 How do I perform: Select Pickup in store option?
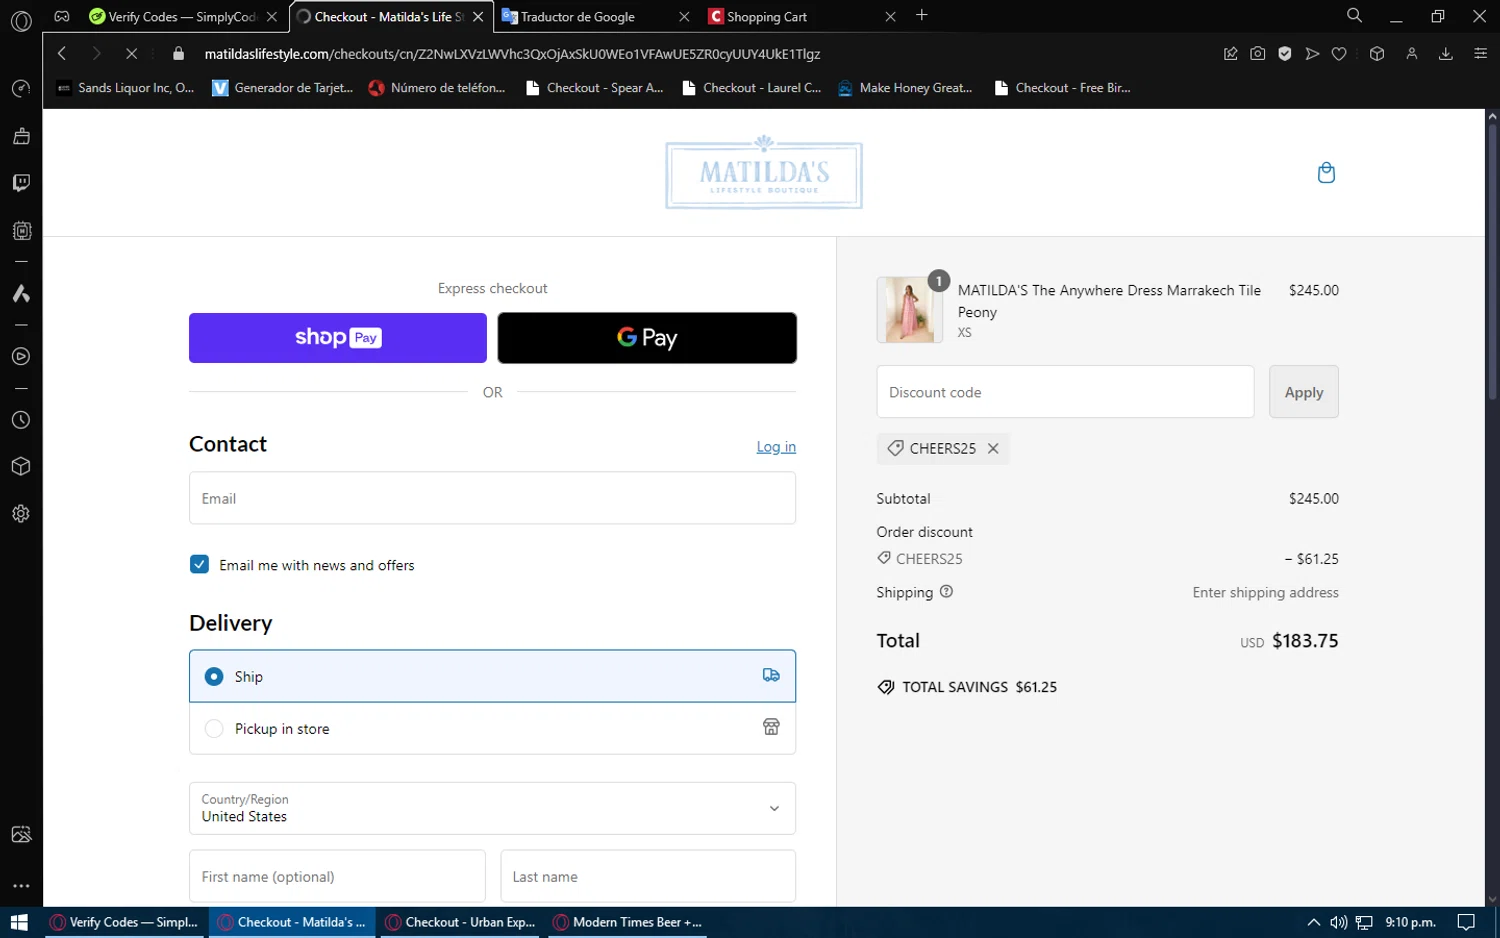[x=492, y=728]
